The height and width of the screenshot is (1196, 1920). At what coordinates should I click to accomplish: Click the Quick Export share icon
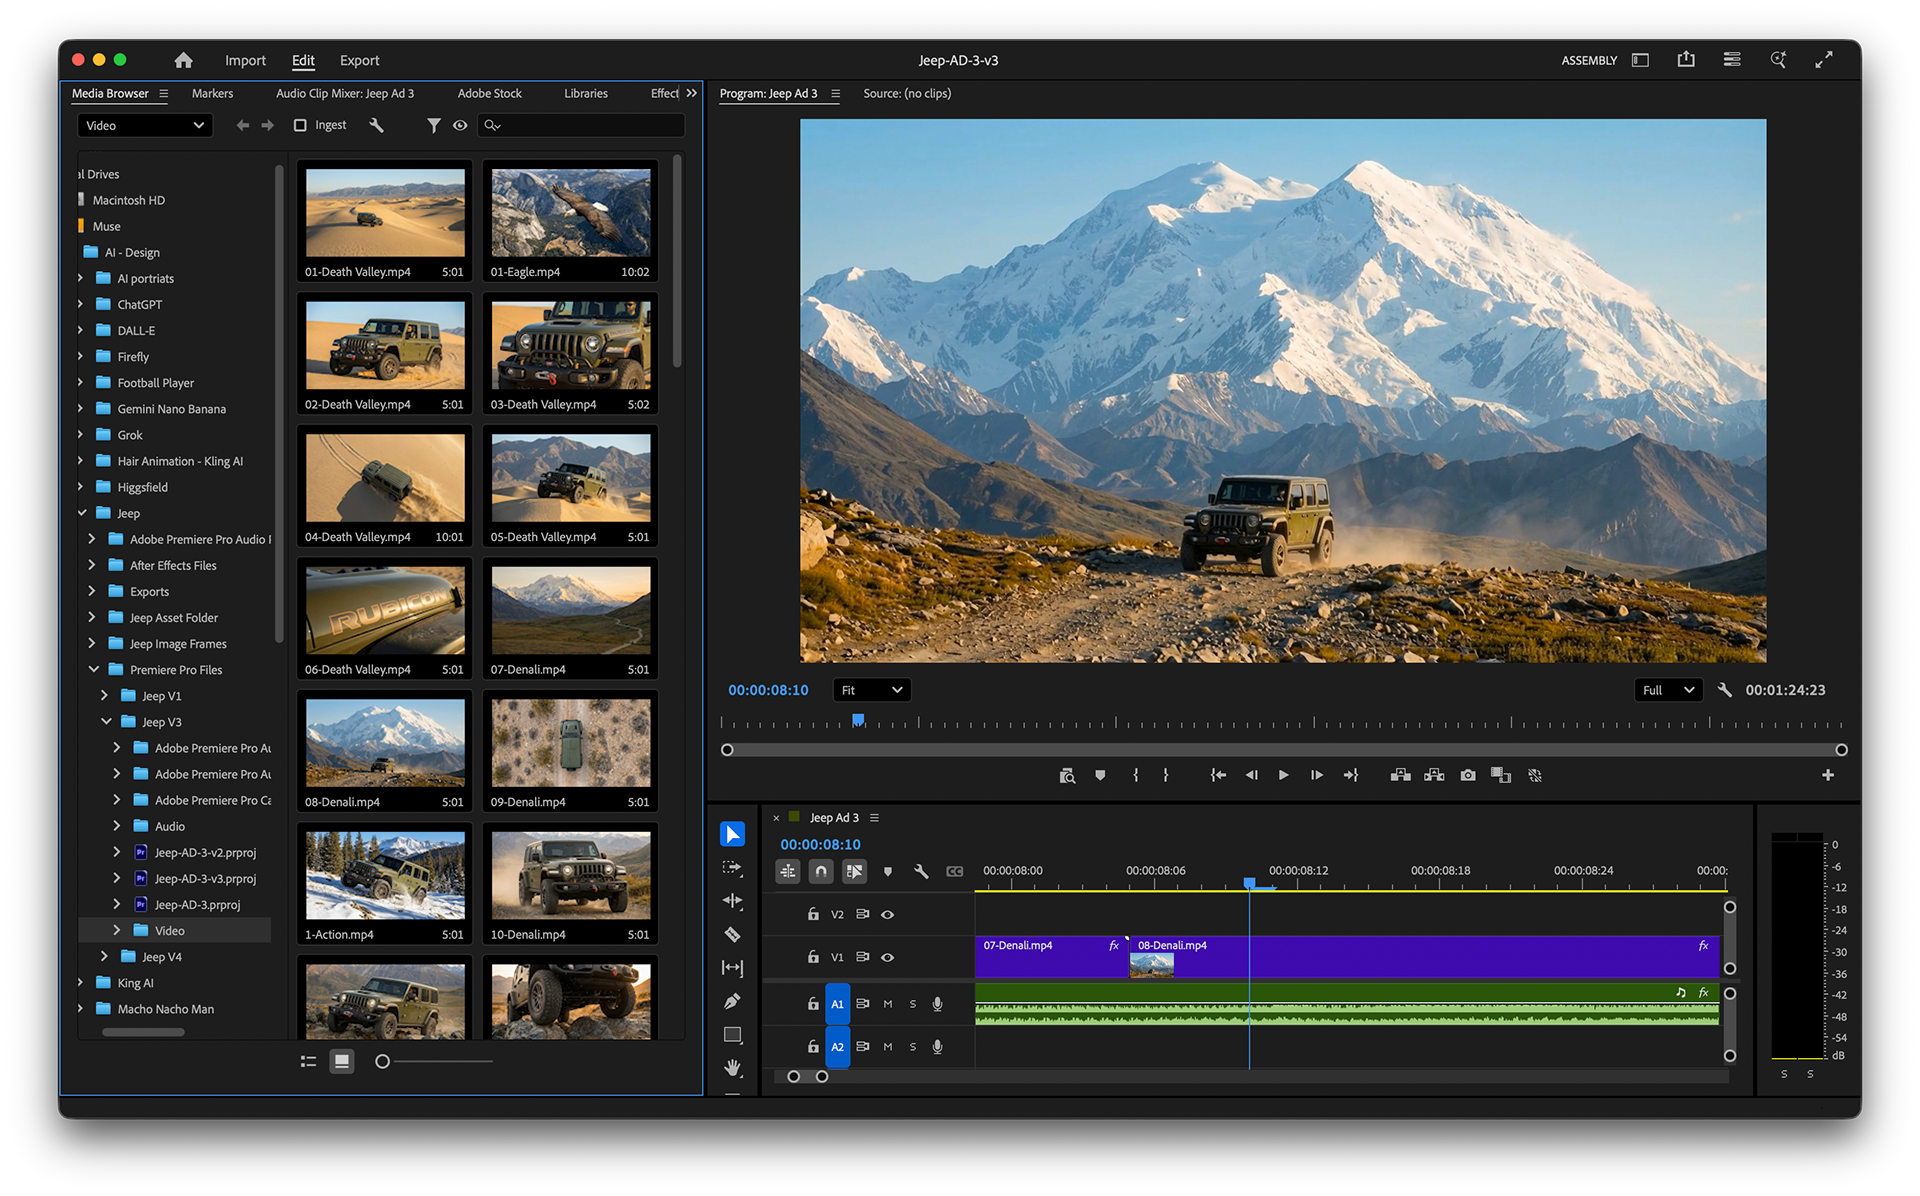point(1686,60)
